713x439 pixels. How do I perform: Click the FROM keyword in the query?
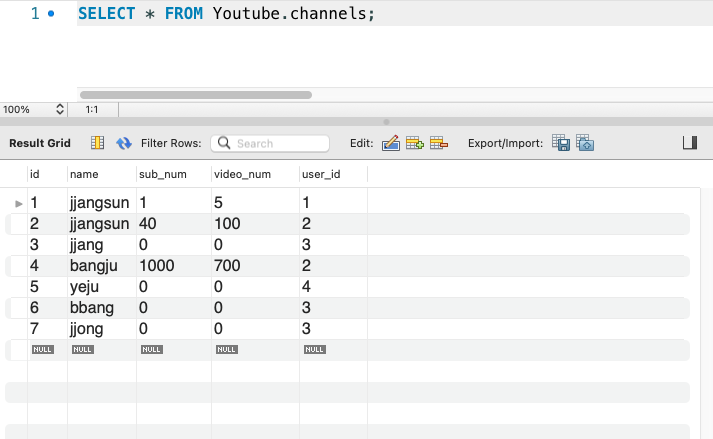(184, 13)
